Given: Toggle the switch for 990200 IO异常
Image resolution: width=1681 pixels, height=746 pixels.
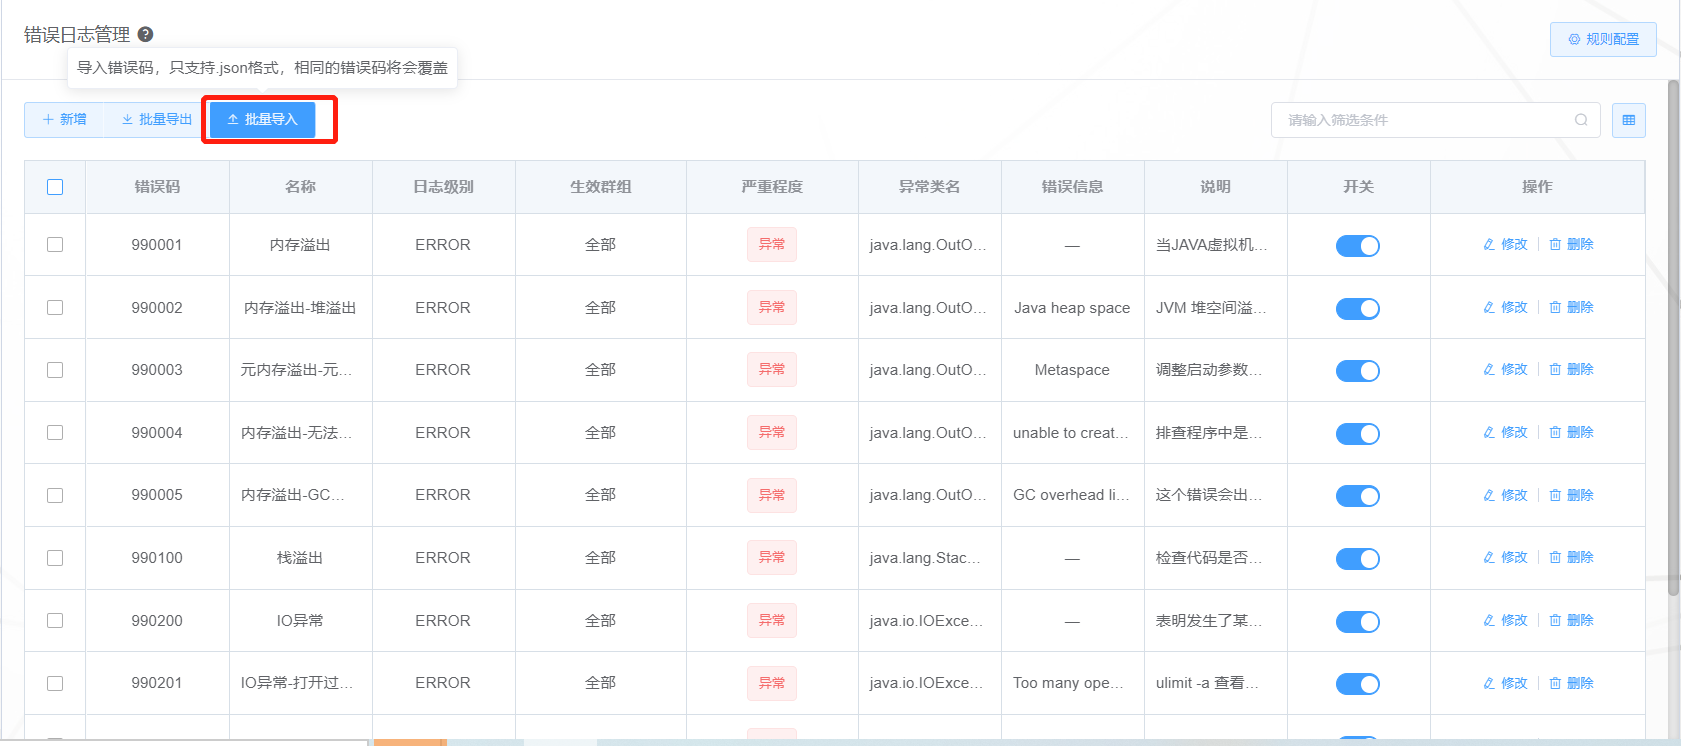Looking at the screenshot, I should [x=1358, y=621].
